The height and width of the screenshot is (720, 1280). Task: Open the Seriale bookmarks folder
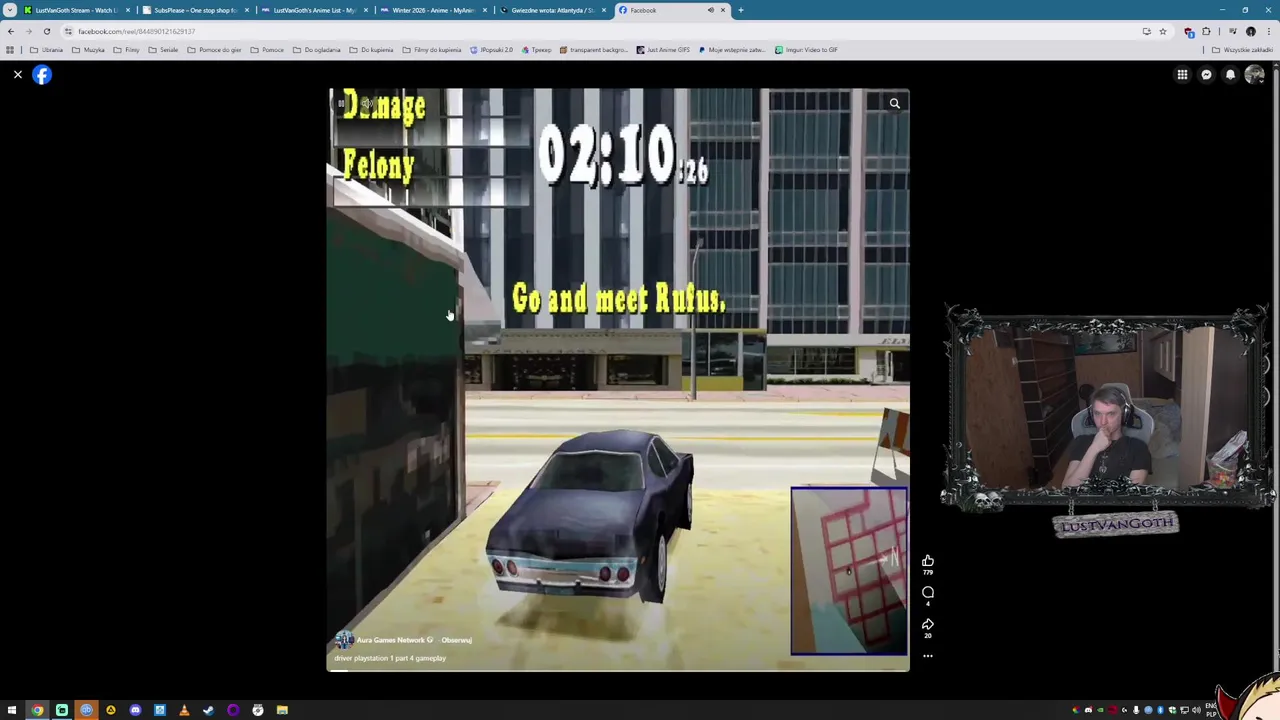coord(164,50)
